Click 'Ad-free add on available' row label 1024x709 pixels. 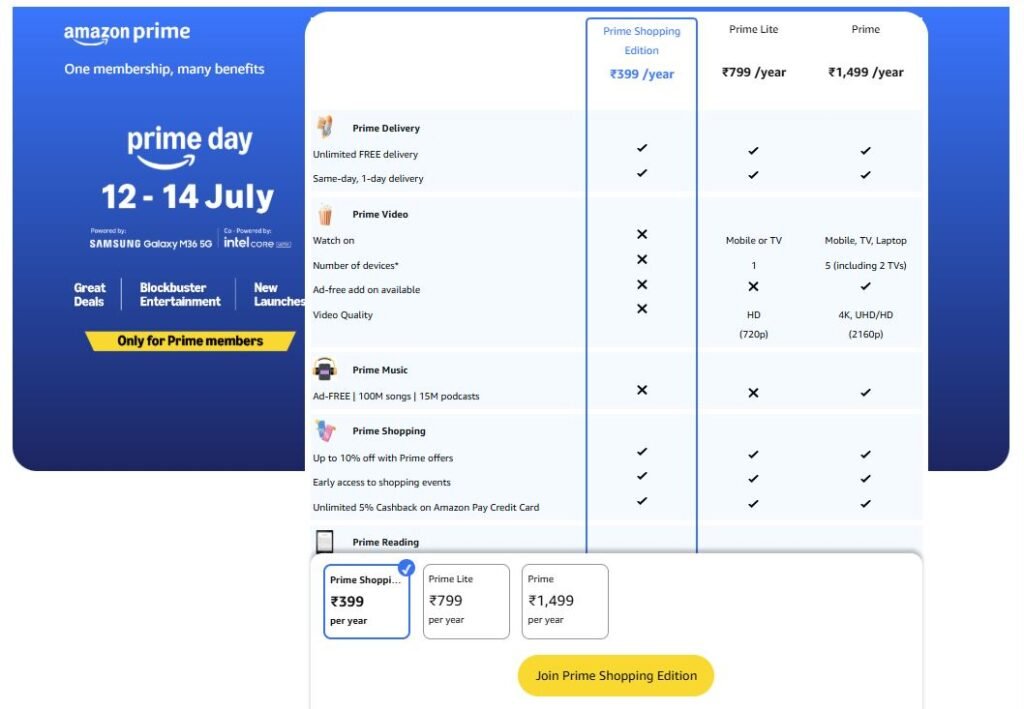click(x=366, y=290)
